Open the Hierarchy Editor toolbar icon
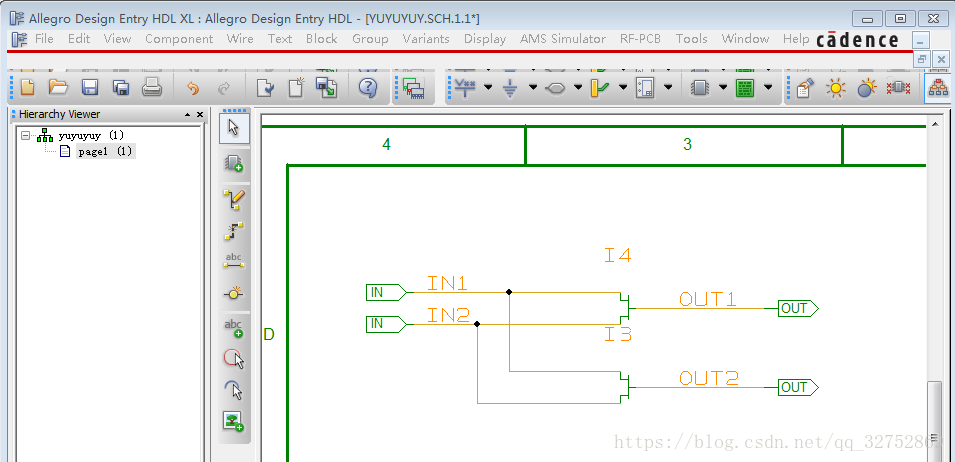This screenshot has width=955, height=462. pos(938,88)
